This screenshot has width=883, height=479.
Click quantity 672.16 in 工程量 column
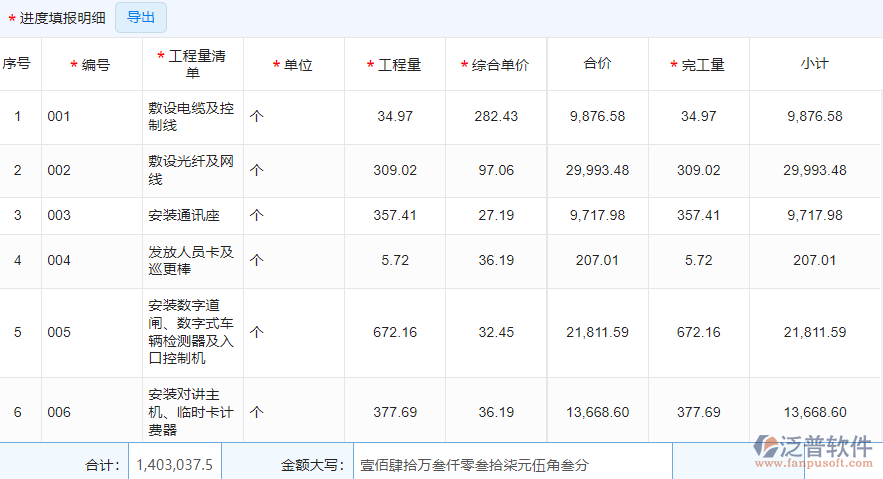(x=395, y=332)
